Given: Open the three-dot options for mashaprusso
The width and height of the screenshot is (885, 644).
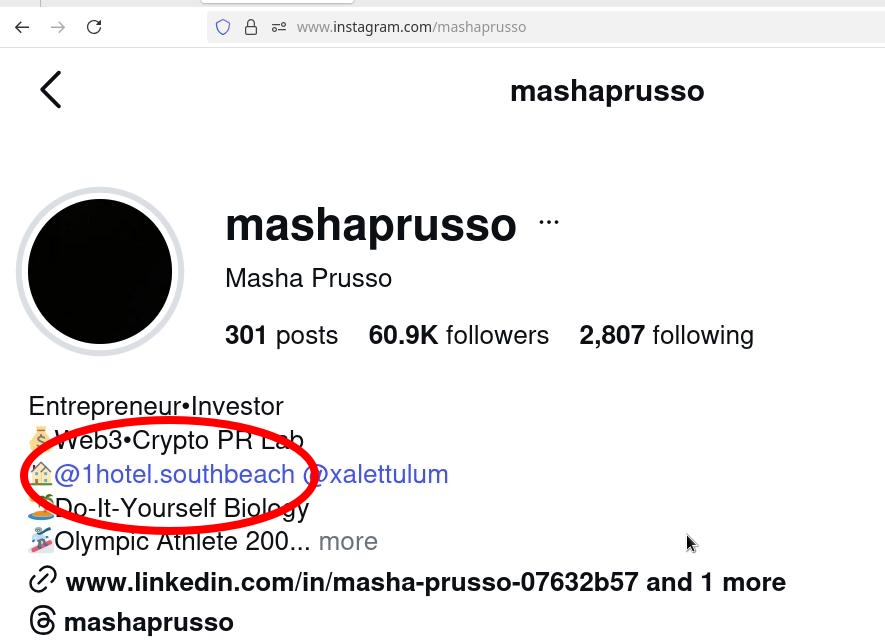Looking at the screenshot, I should pos(549,222).
